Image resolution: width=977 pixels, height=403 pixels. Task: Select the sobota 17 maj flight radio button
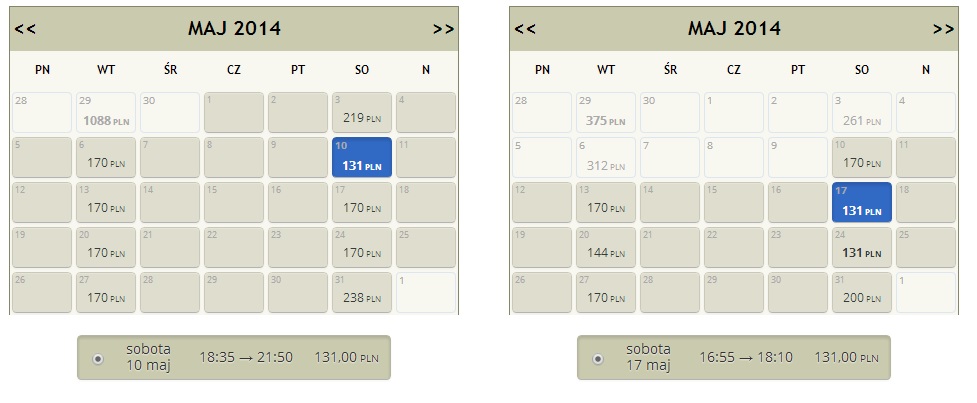point(598,359)
